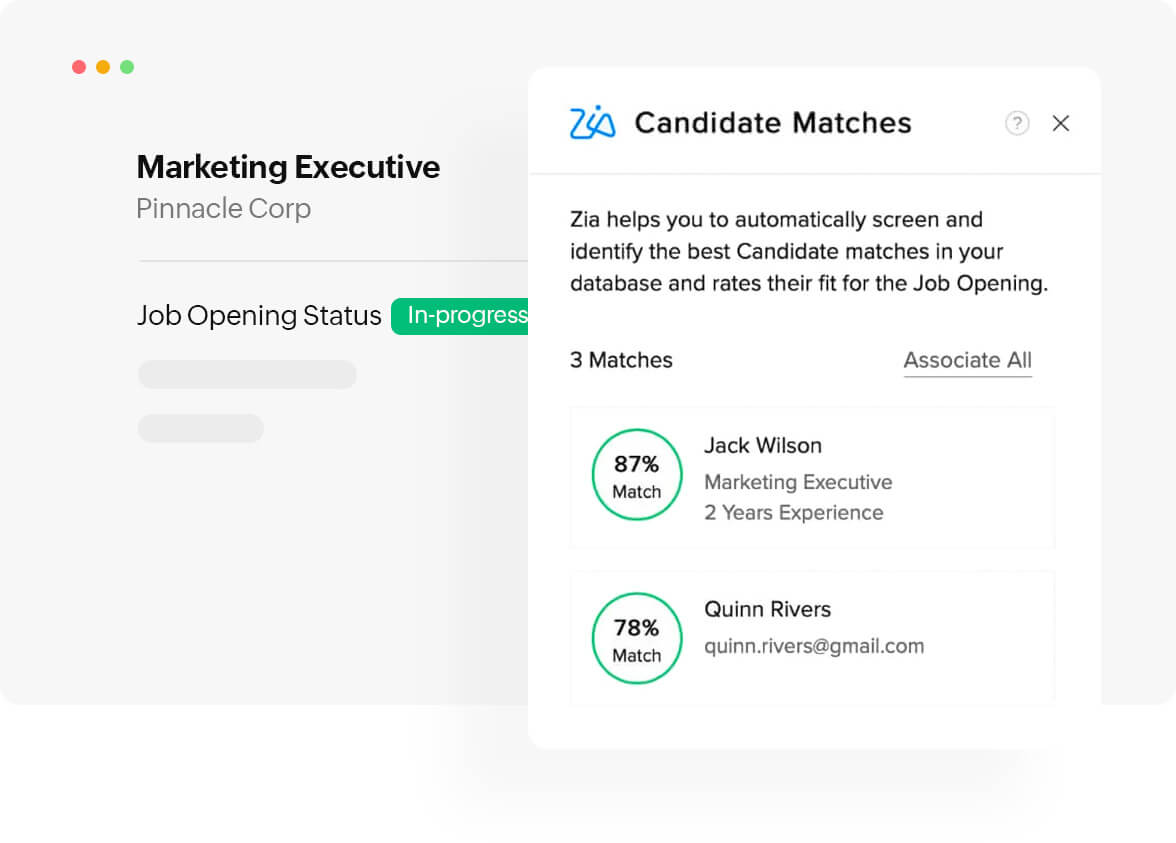Click the Candidate Matches panel heading
This screenshot has width=1176, height=843.
(x=773, y=123)
